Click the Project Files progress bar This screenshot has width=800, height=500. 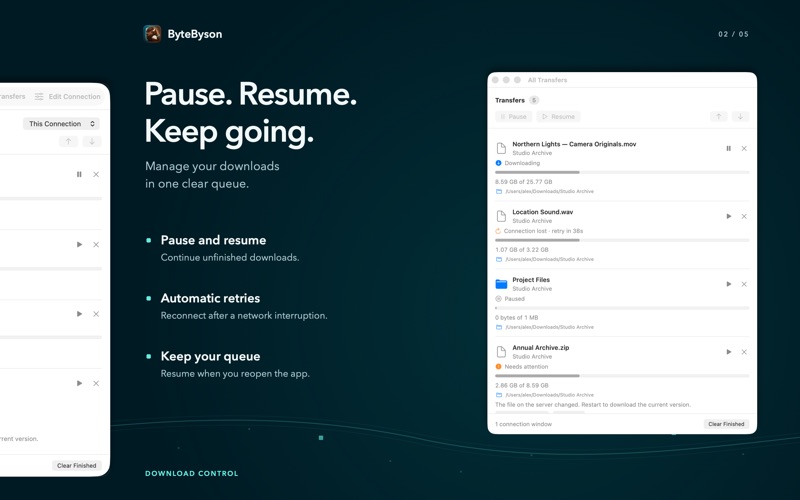622,308
